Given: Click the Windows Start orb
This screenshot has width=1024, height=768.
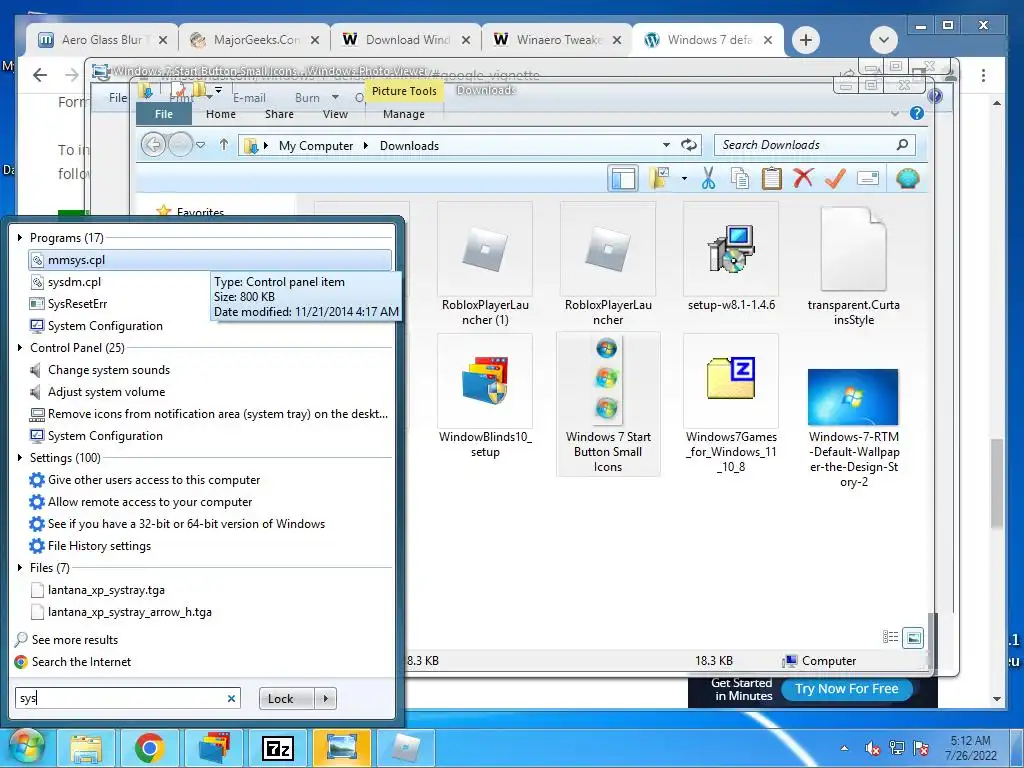Looking at the screenshot, I should [25, 746].
